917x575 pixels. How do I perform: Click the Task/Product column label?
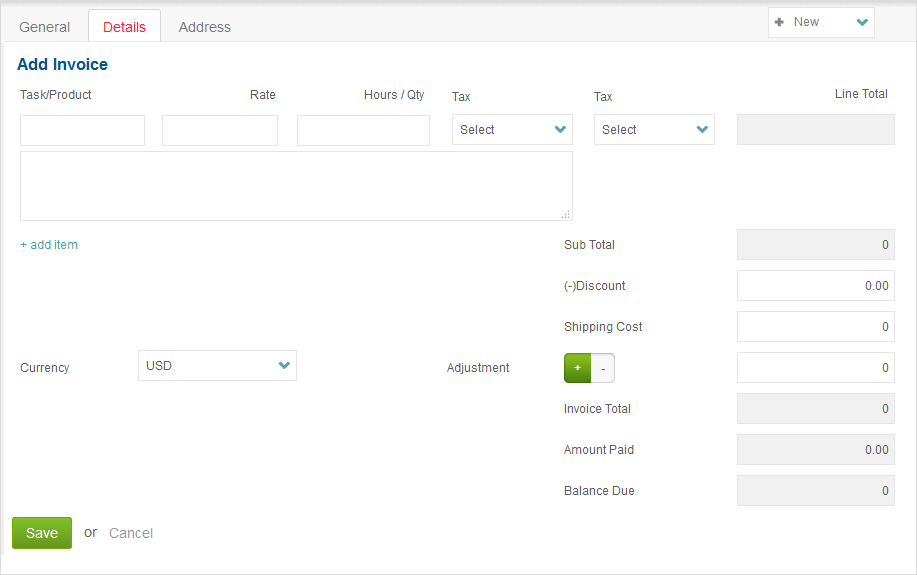(56, 95)
